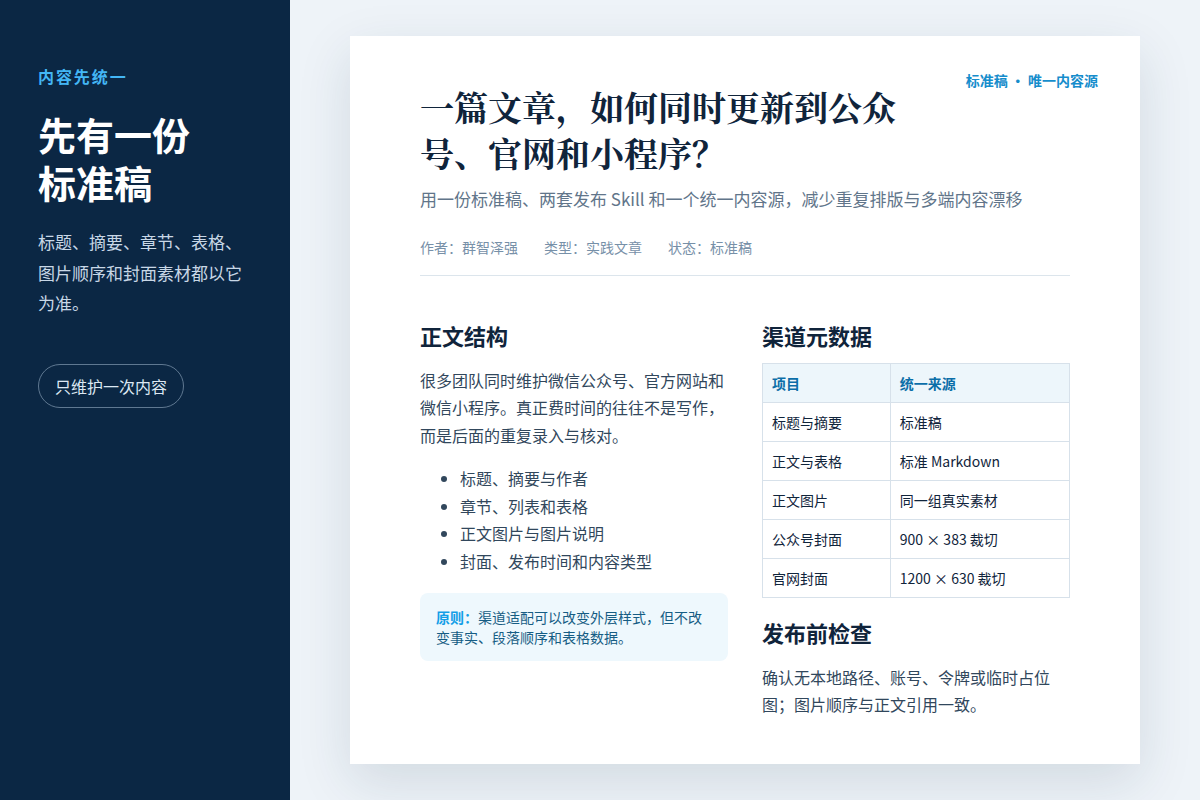Click the 标题与摘要 table cell

tap(826, 423)
